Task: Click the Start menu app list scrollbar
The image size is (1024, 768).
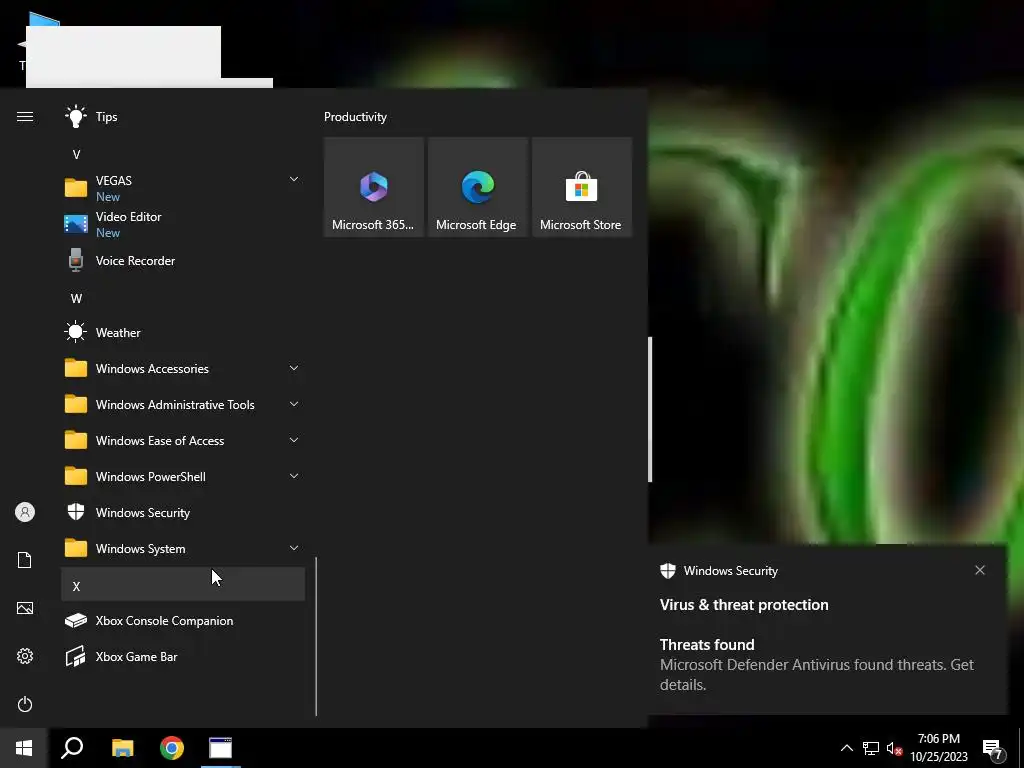Action: pyautogui.click(x=316, y=637)
